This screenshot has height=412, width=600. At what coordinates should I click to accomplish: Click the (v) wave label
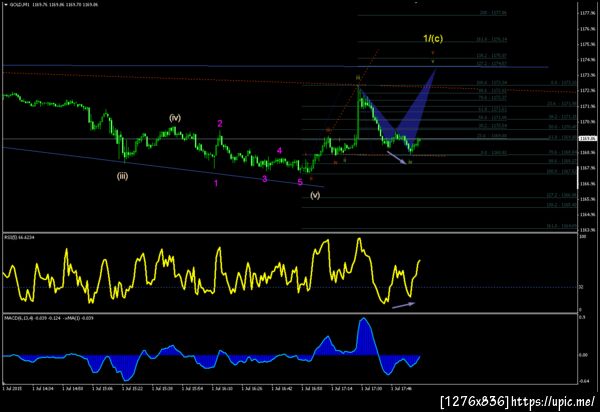pyautogui.click(x=315, y=195)
